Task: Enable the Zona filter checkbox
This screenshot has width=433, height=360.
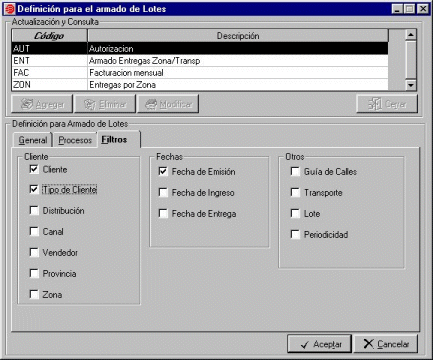Action: tap(34, 295)
